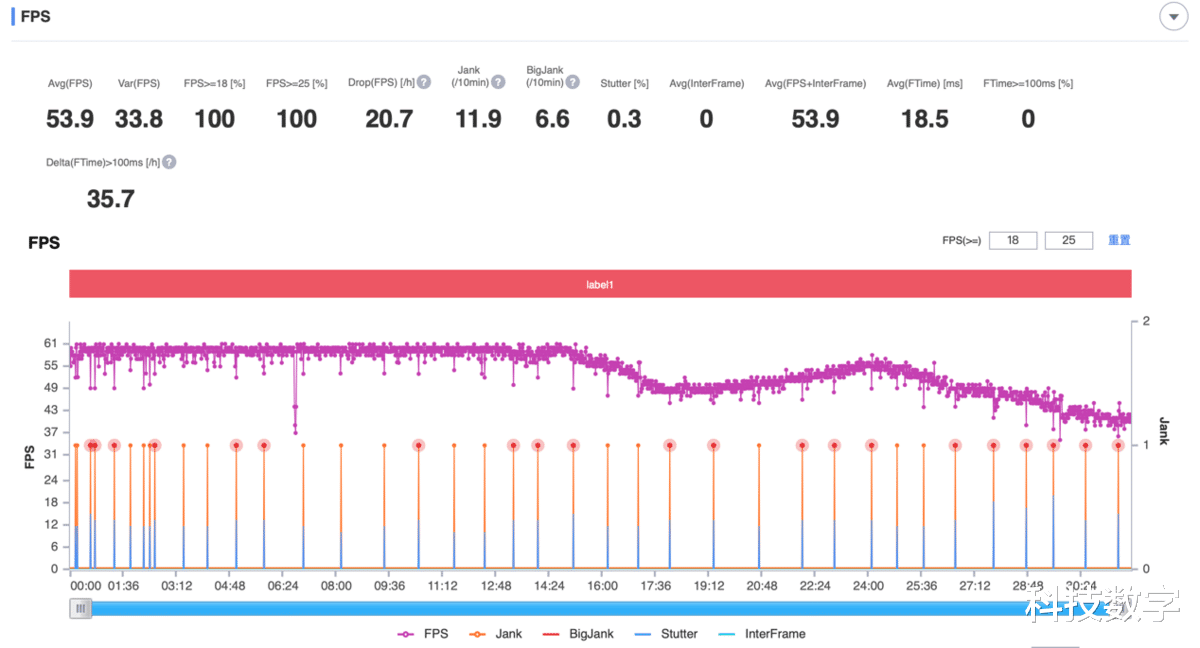
Task: Select the red label1 bar
Action: [600, 284]
